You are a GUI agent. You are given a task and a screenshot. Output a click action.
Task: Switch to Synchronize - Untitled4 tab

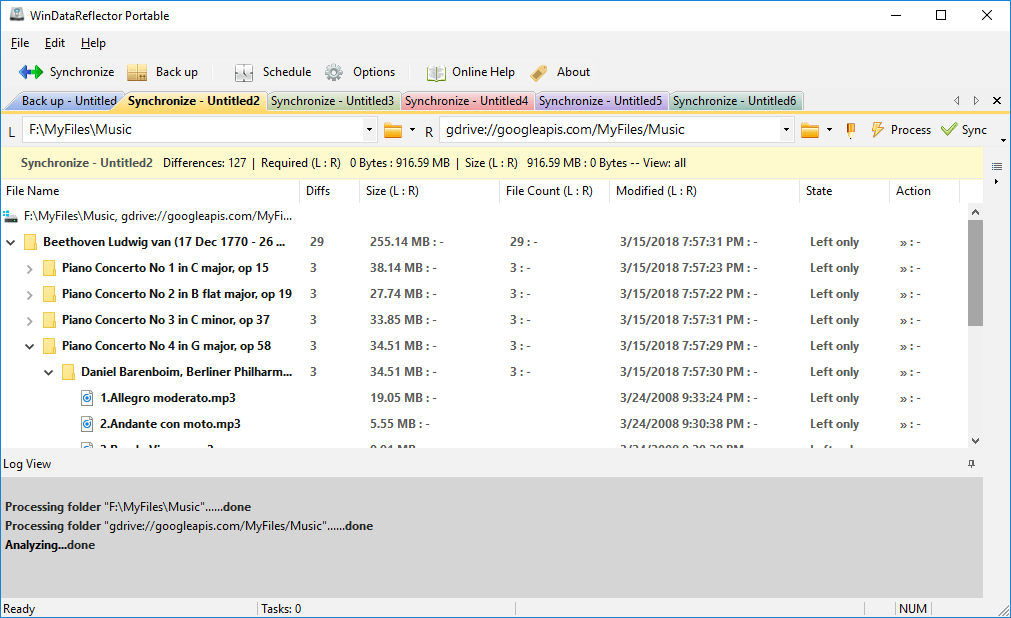click(x=466, y=101)
